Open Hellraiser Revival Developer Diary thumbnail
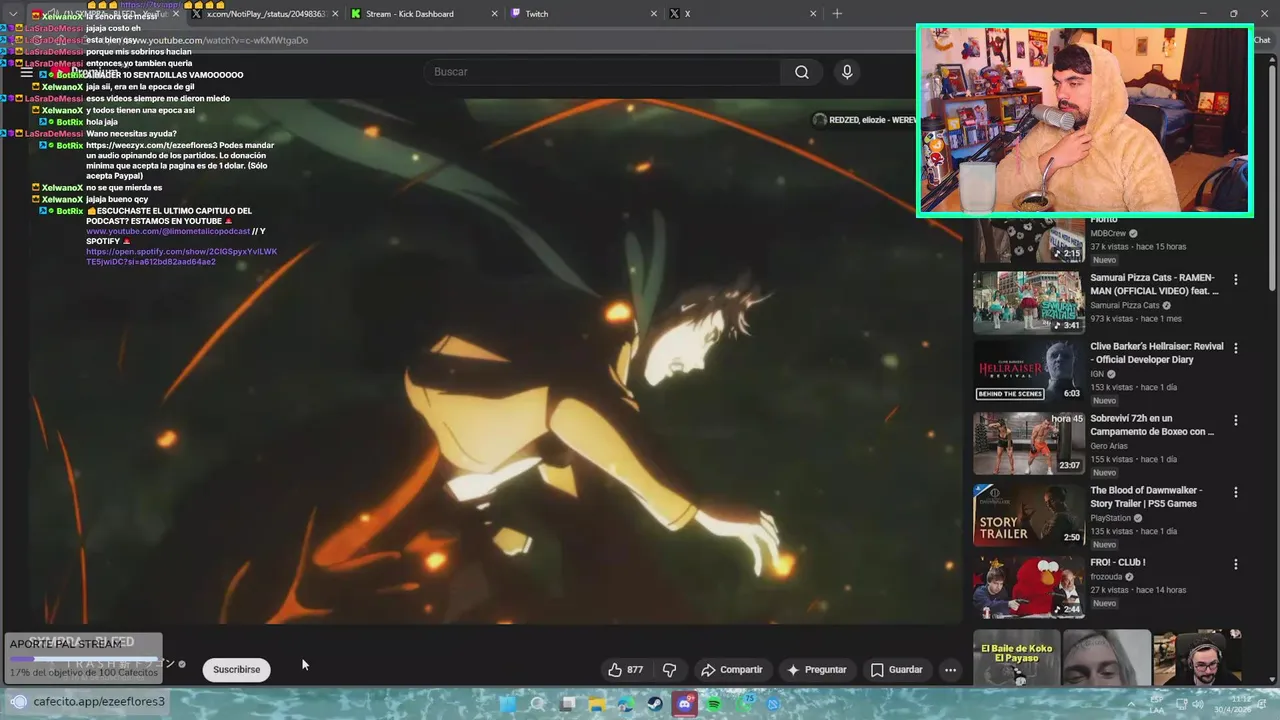Screen dimensions: 1280x720 point(1028,371)
